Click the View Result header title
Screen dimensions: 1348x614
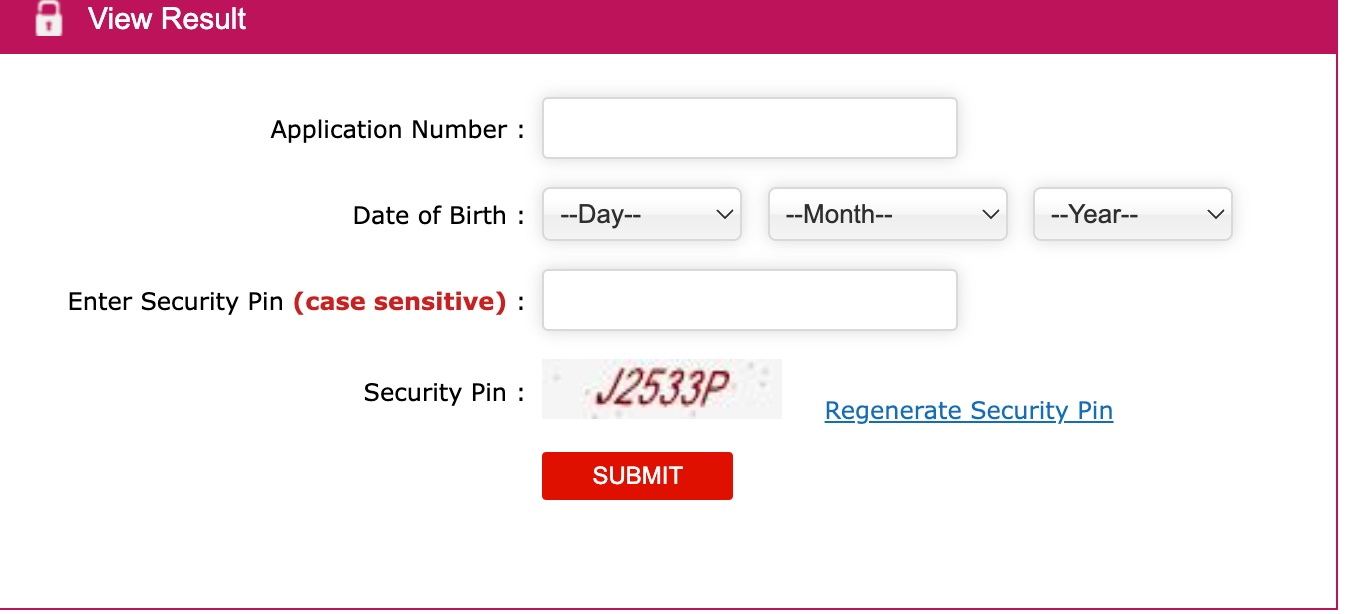click(x=167, y=19)
